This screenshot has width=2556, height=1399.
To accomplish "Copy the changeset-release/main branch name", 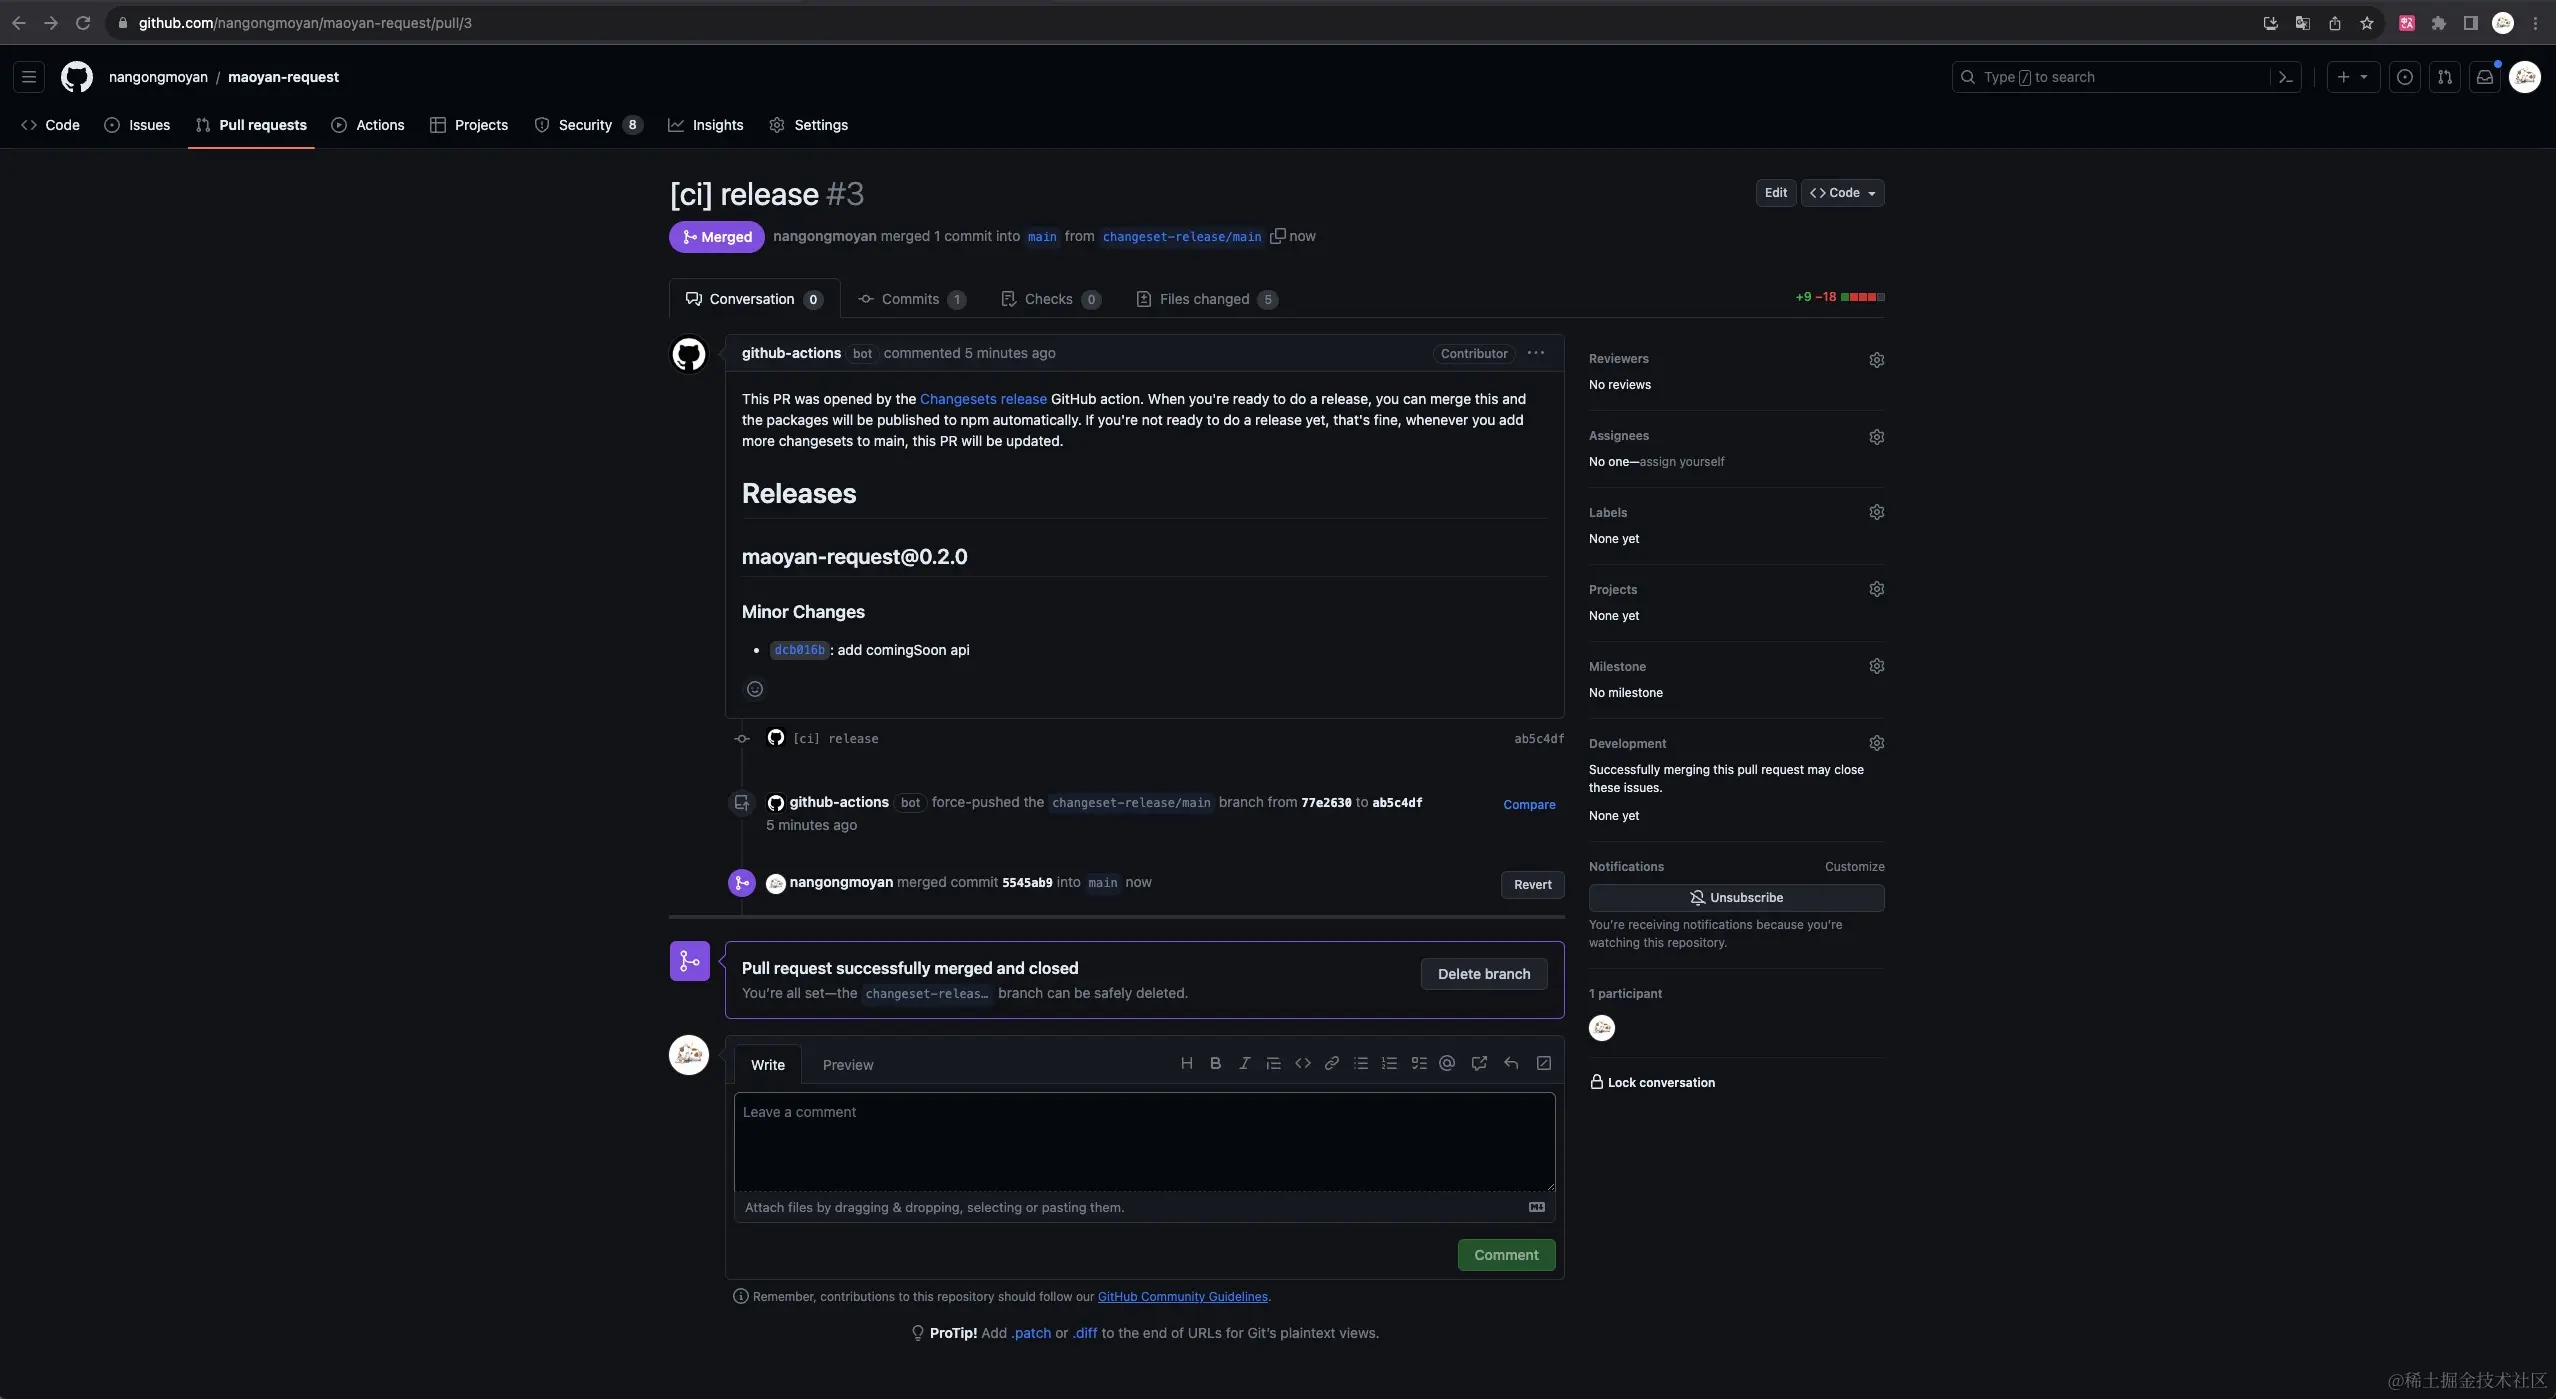I will [x=1277, y=237].
